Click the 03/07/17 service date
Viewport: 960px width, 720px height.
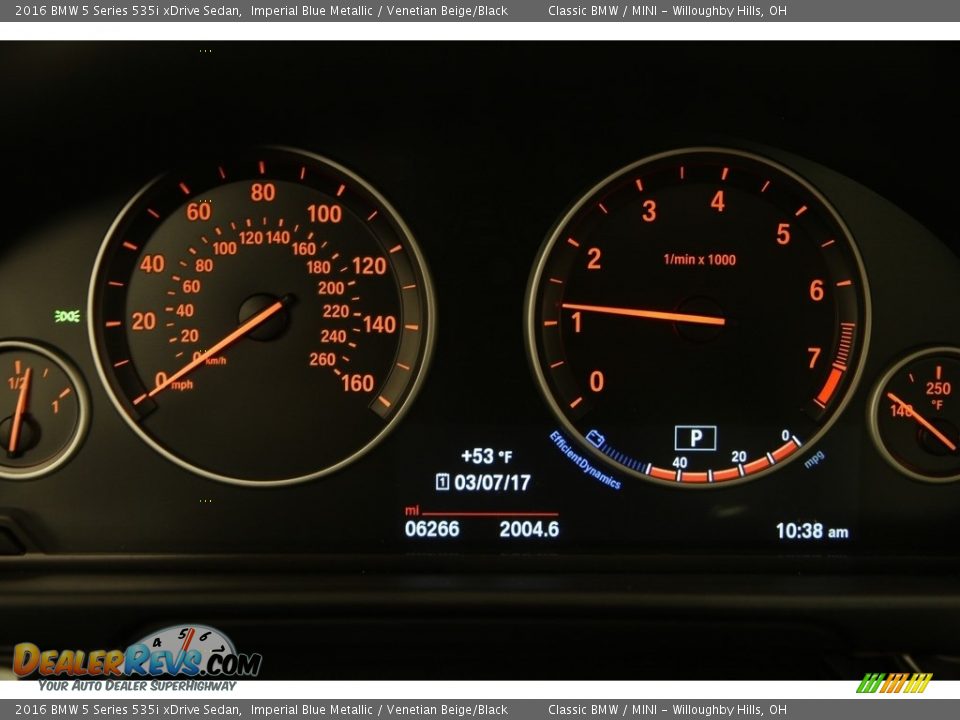tap(492, 482)
